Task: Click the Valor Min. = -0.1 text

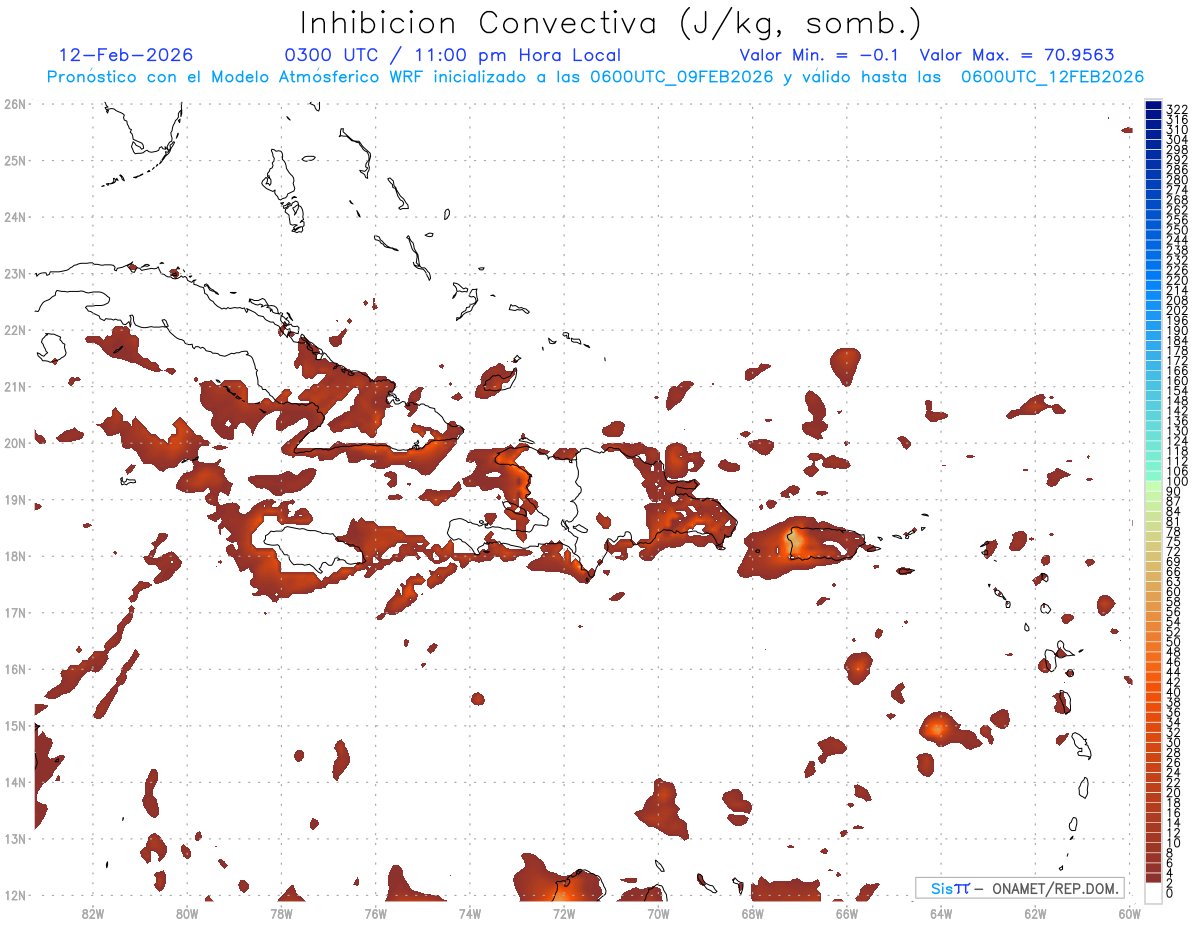Action: 819,55
